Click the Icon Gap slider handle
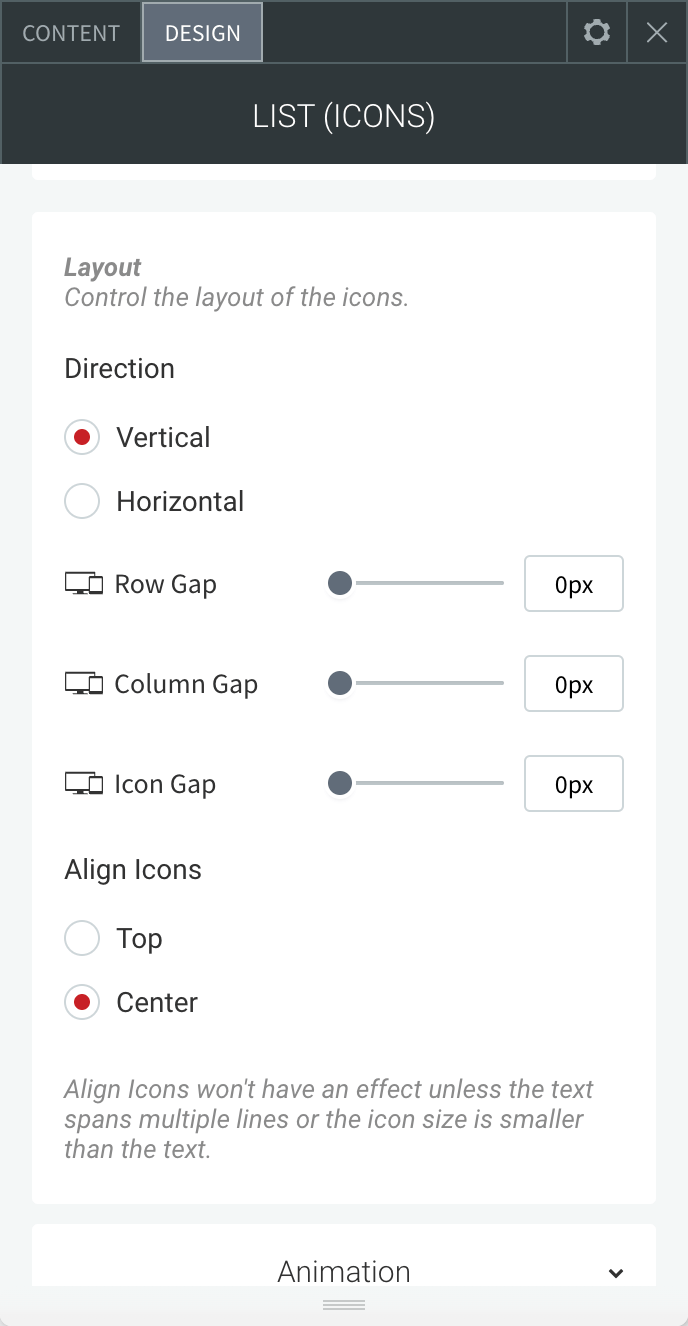The image size is (688, 1326). (x=340, y=783)
